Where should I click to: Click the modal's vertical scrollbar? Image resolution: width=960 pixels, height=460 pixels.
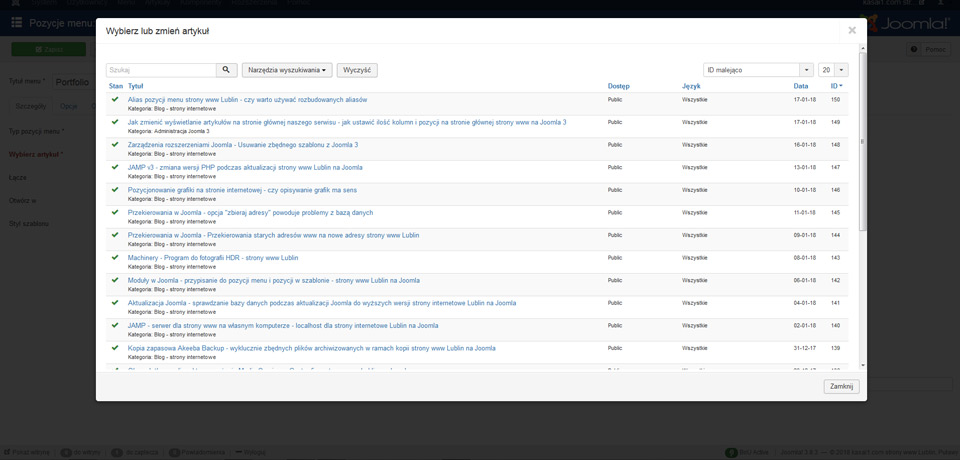click(863, 142)
